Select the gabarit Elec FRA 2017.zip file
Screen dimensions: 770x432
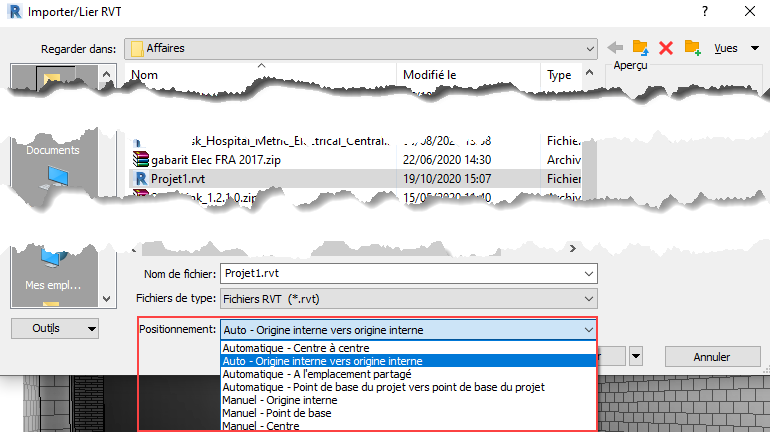click(x=216, y=160)
